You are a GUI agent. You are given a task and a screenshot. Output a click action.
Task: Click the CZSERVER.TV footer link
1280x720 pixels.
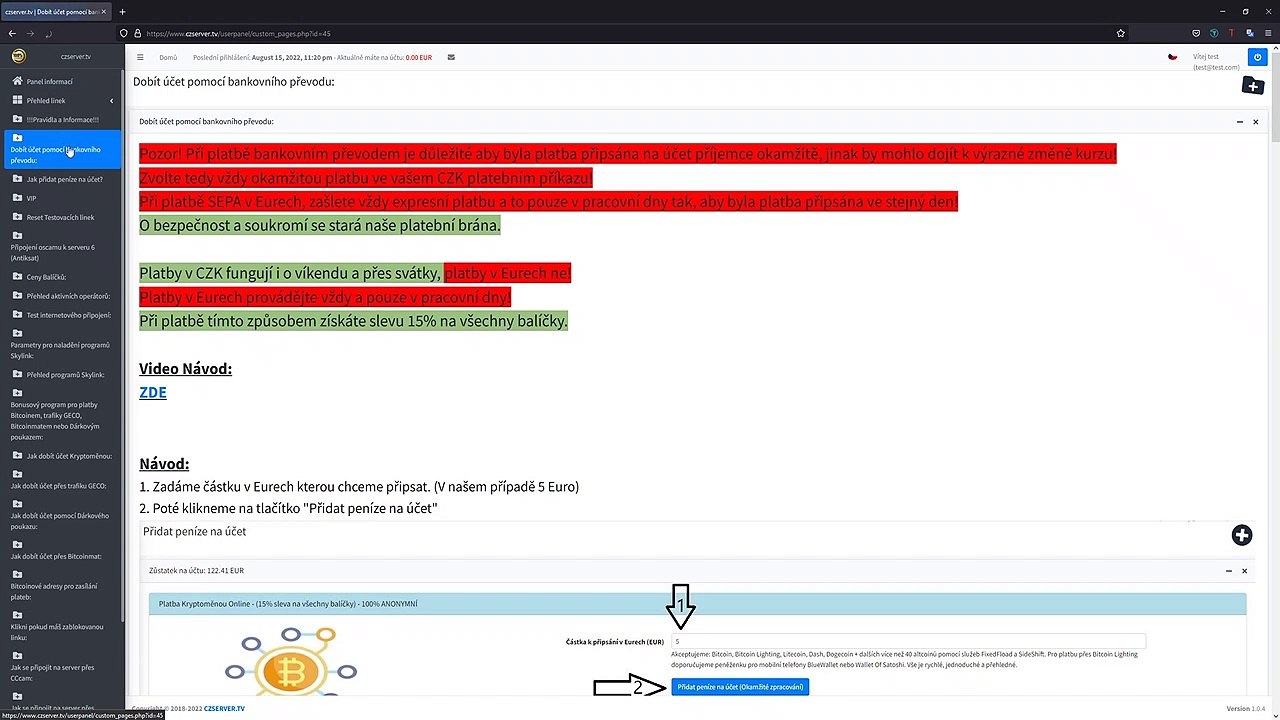click(x=224, y=709)
